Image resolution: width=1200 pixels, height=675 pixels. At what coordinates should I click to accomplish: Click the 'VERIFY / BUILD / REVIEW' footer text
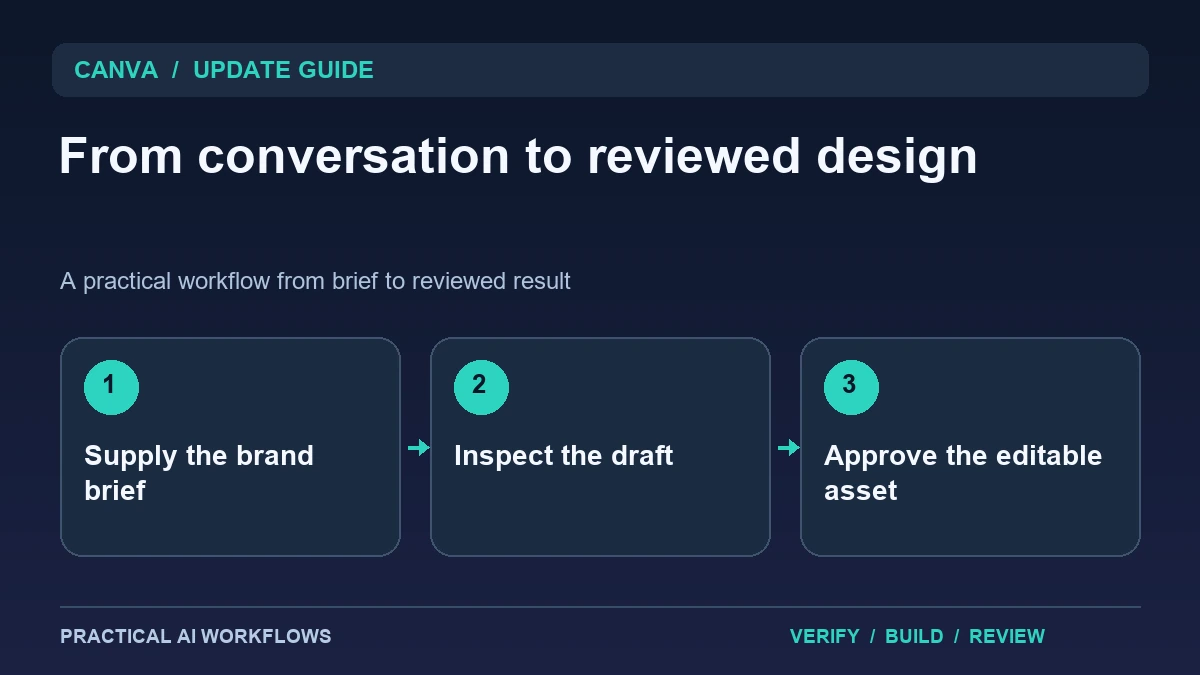click(x=917, y=636)
